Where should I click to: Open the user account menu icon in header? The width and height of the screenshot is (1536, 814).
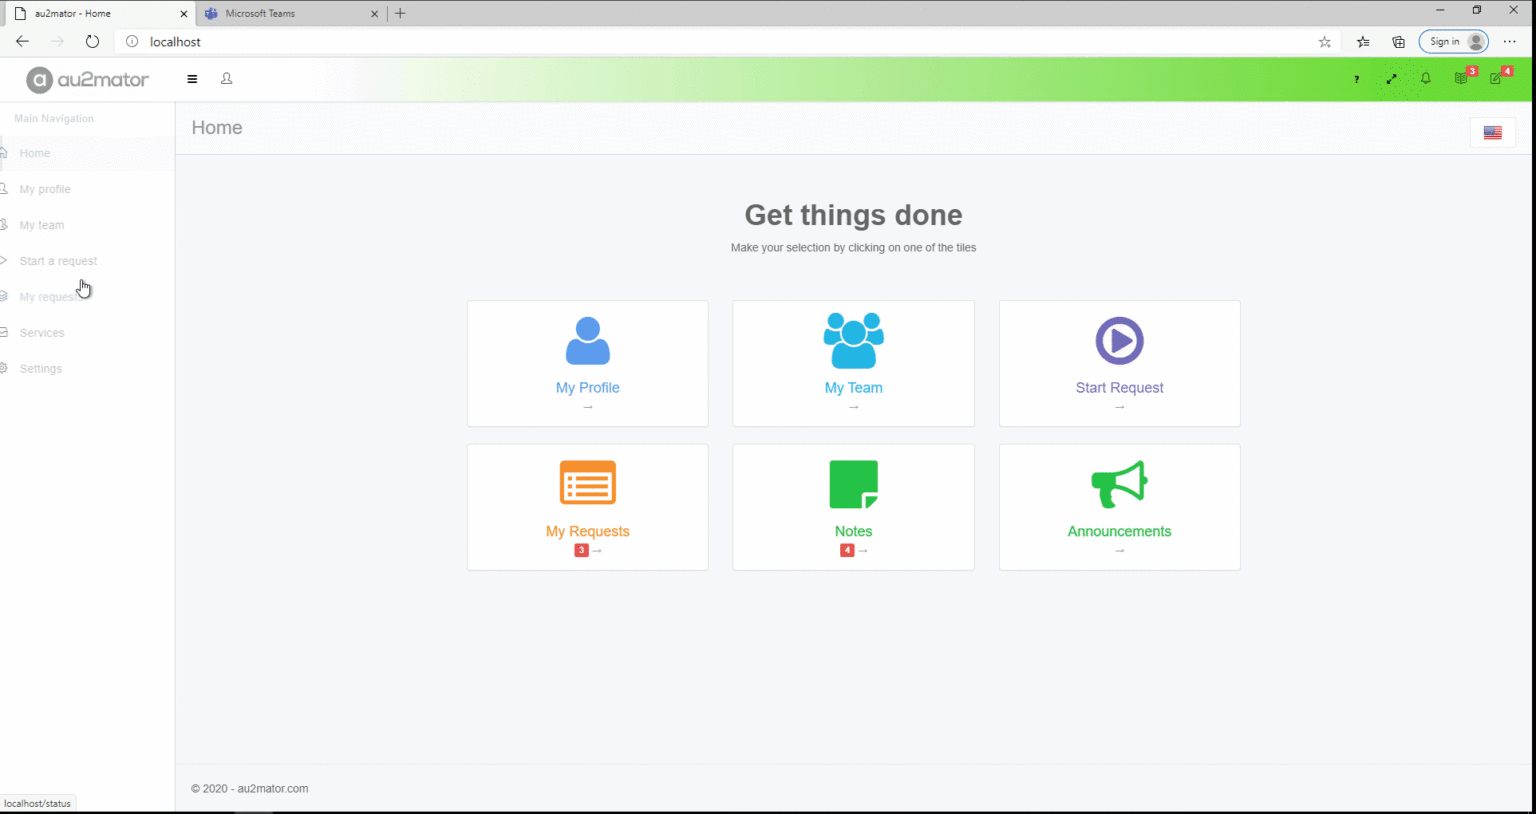tap(227, 79)
